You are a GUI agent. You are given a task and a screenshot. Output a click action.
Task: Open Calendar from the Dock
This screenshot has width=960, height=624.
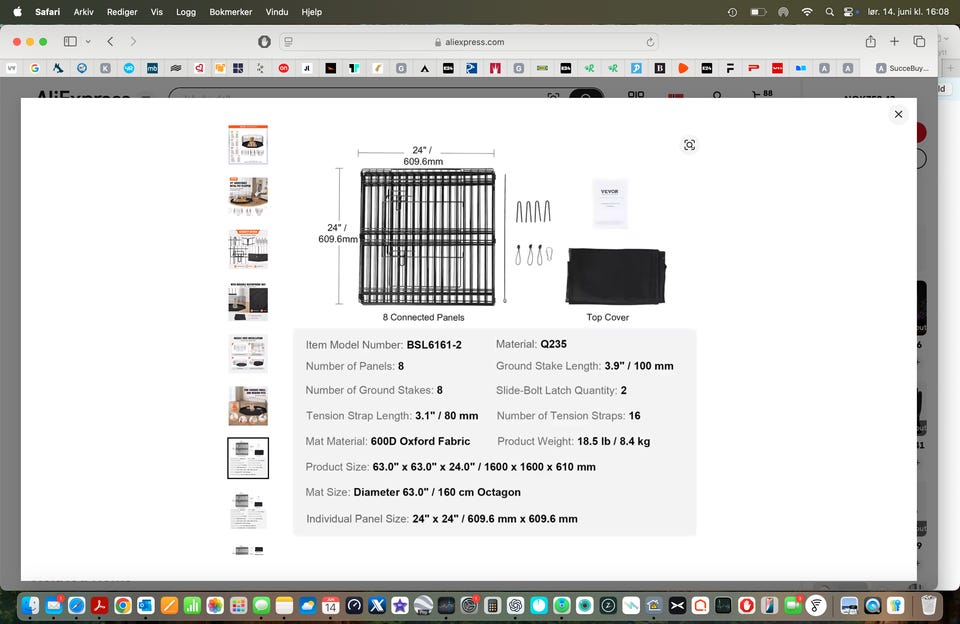coord(331,606)
